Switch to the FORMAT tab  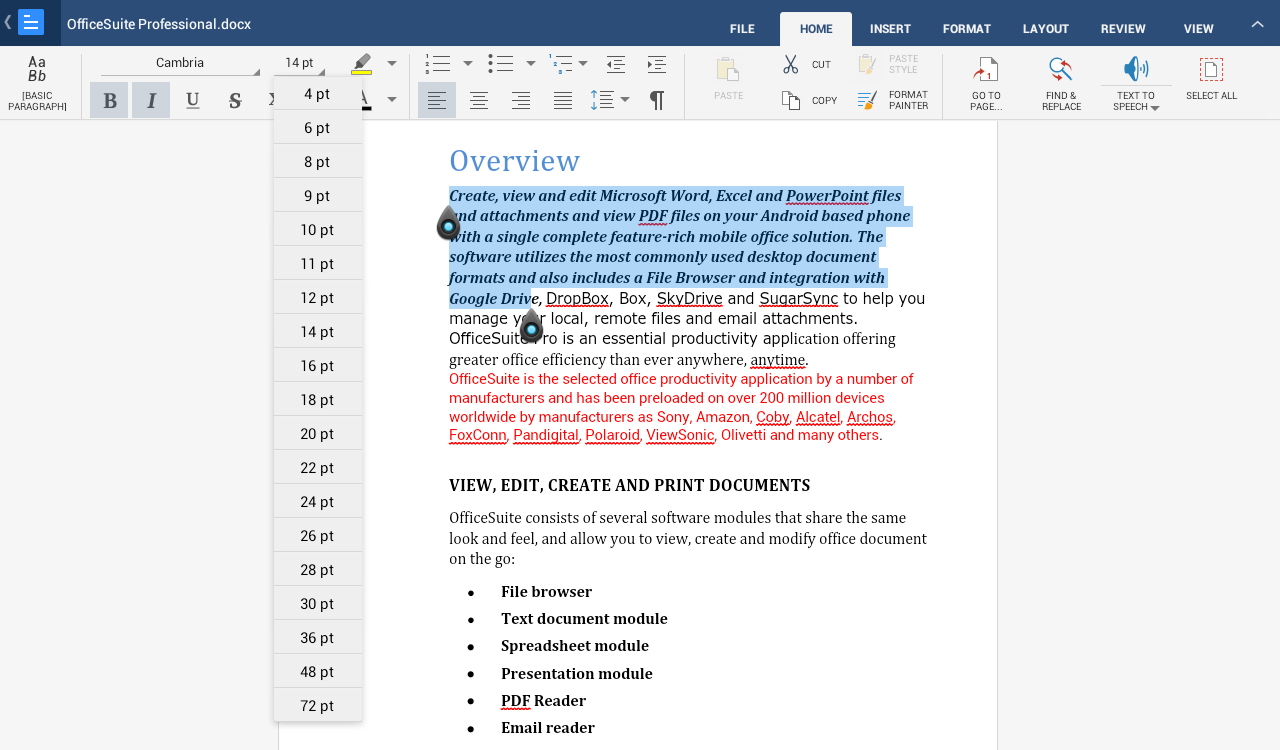[967, 29]
